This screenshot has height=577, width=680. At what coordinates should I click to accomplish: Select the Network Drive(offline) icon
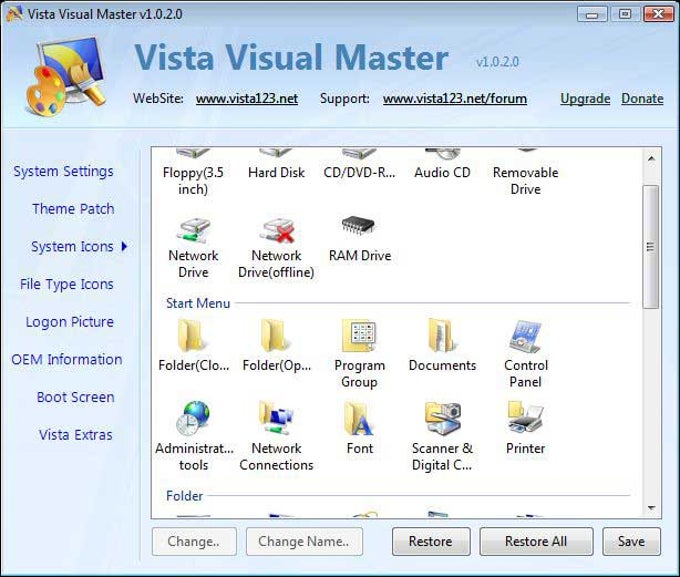[x=277, y=230]
